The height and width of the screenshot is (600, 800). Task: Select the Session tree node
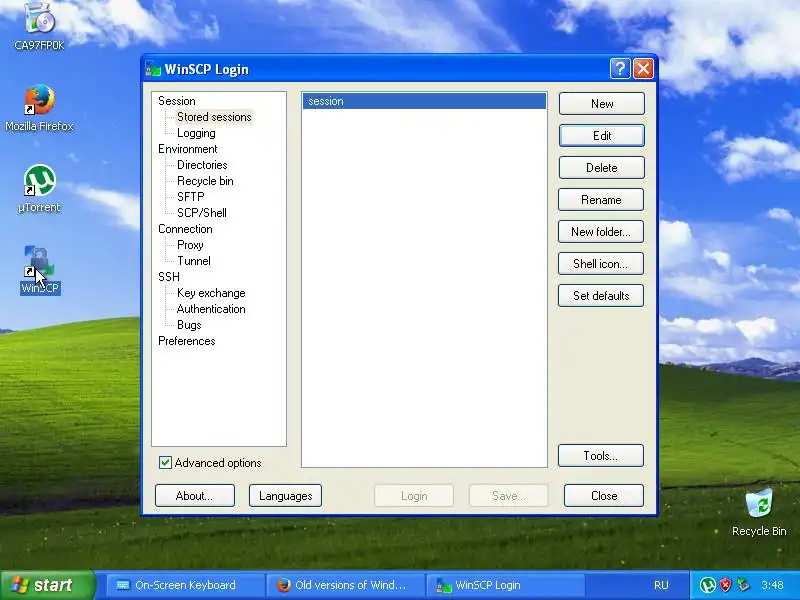click(x=177, y=101)
